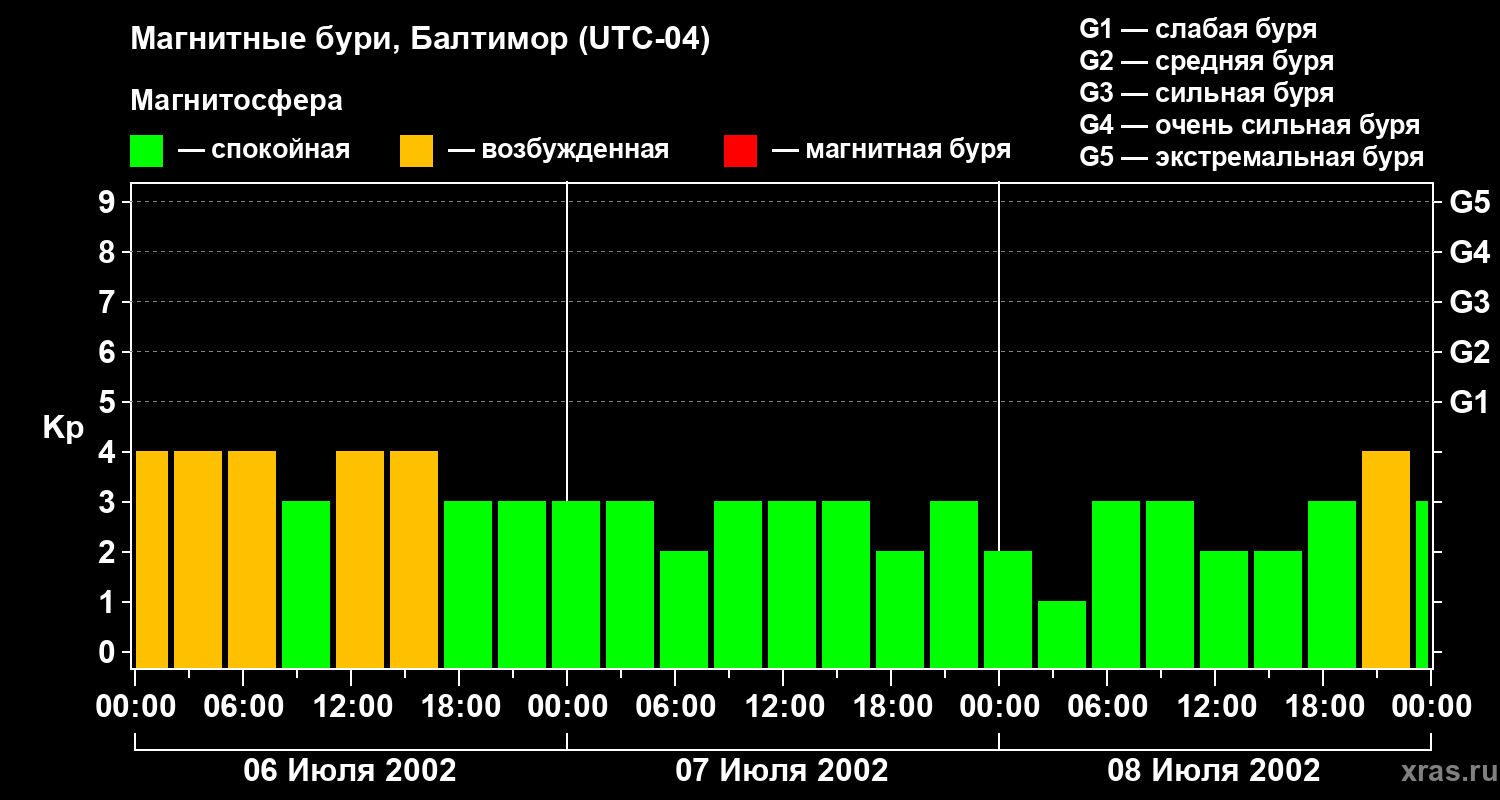The width and height of the screenshot is (1500, 800).
Task: Click the "— возбужденная" legend label
Action: click(559, 150)
